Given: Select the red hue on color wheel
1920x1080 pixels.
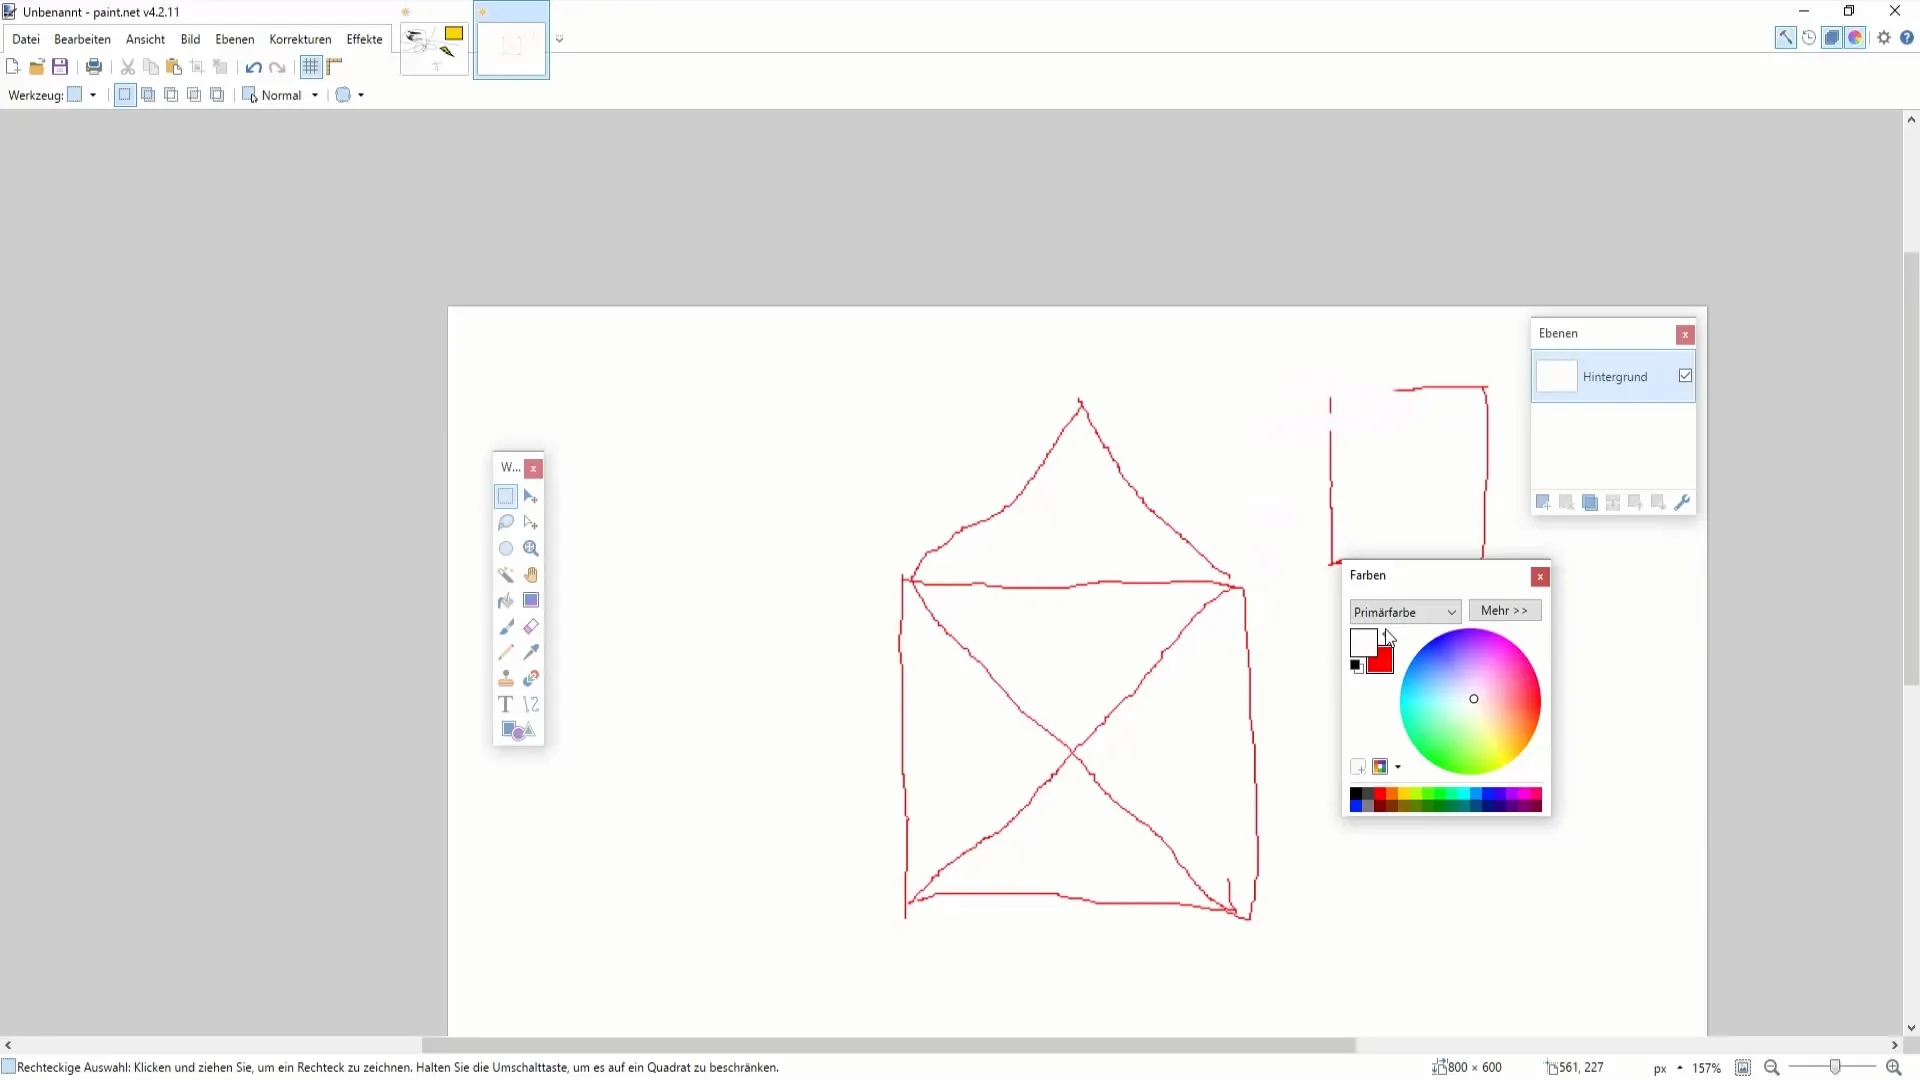Looking at the screenshot, I should (1538, 699).
